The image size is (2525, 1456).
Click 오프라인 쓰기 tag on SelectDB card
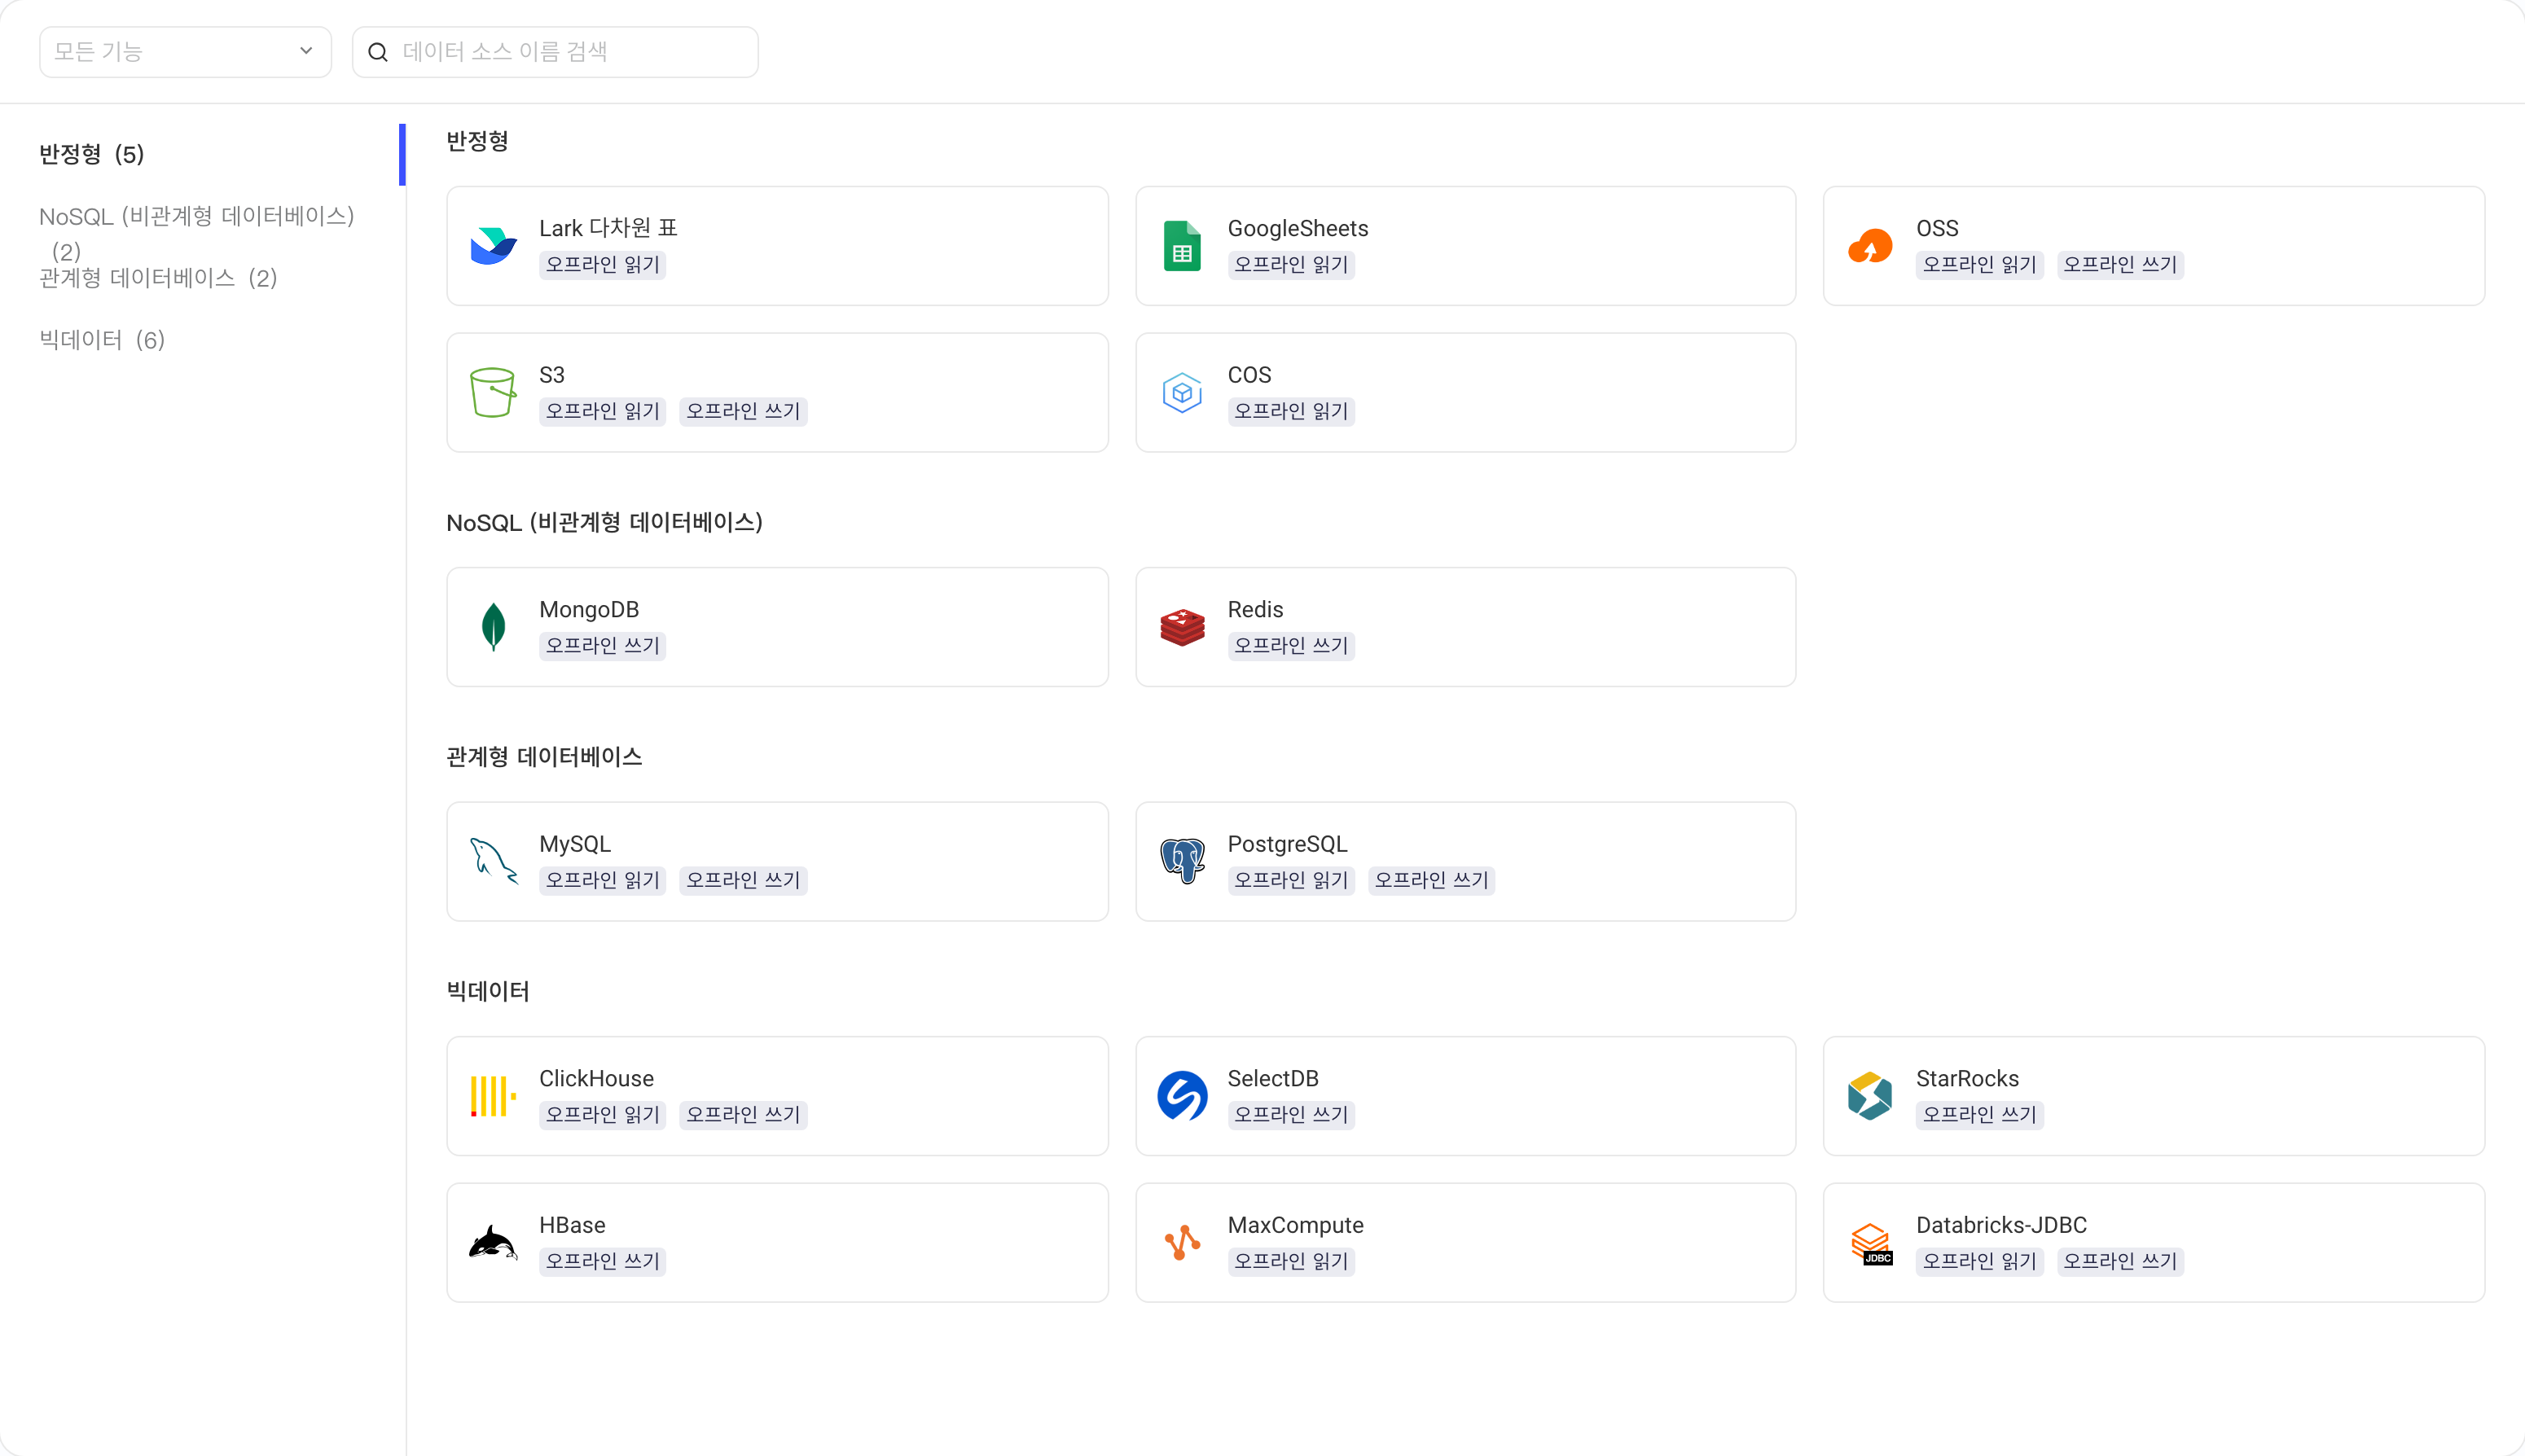click(1291, 1114)
